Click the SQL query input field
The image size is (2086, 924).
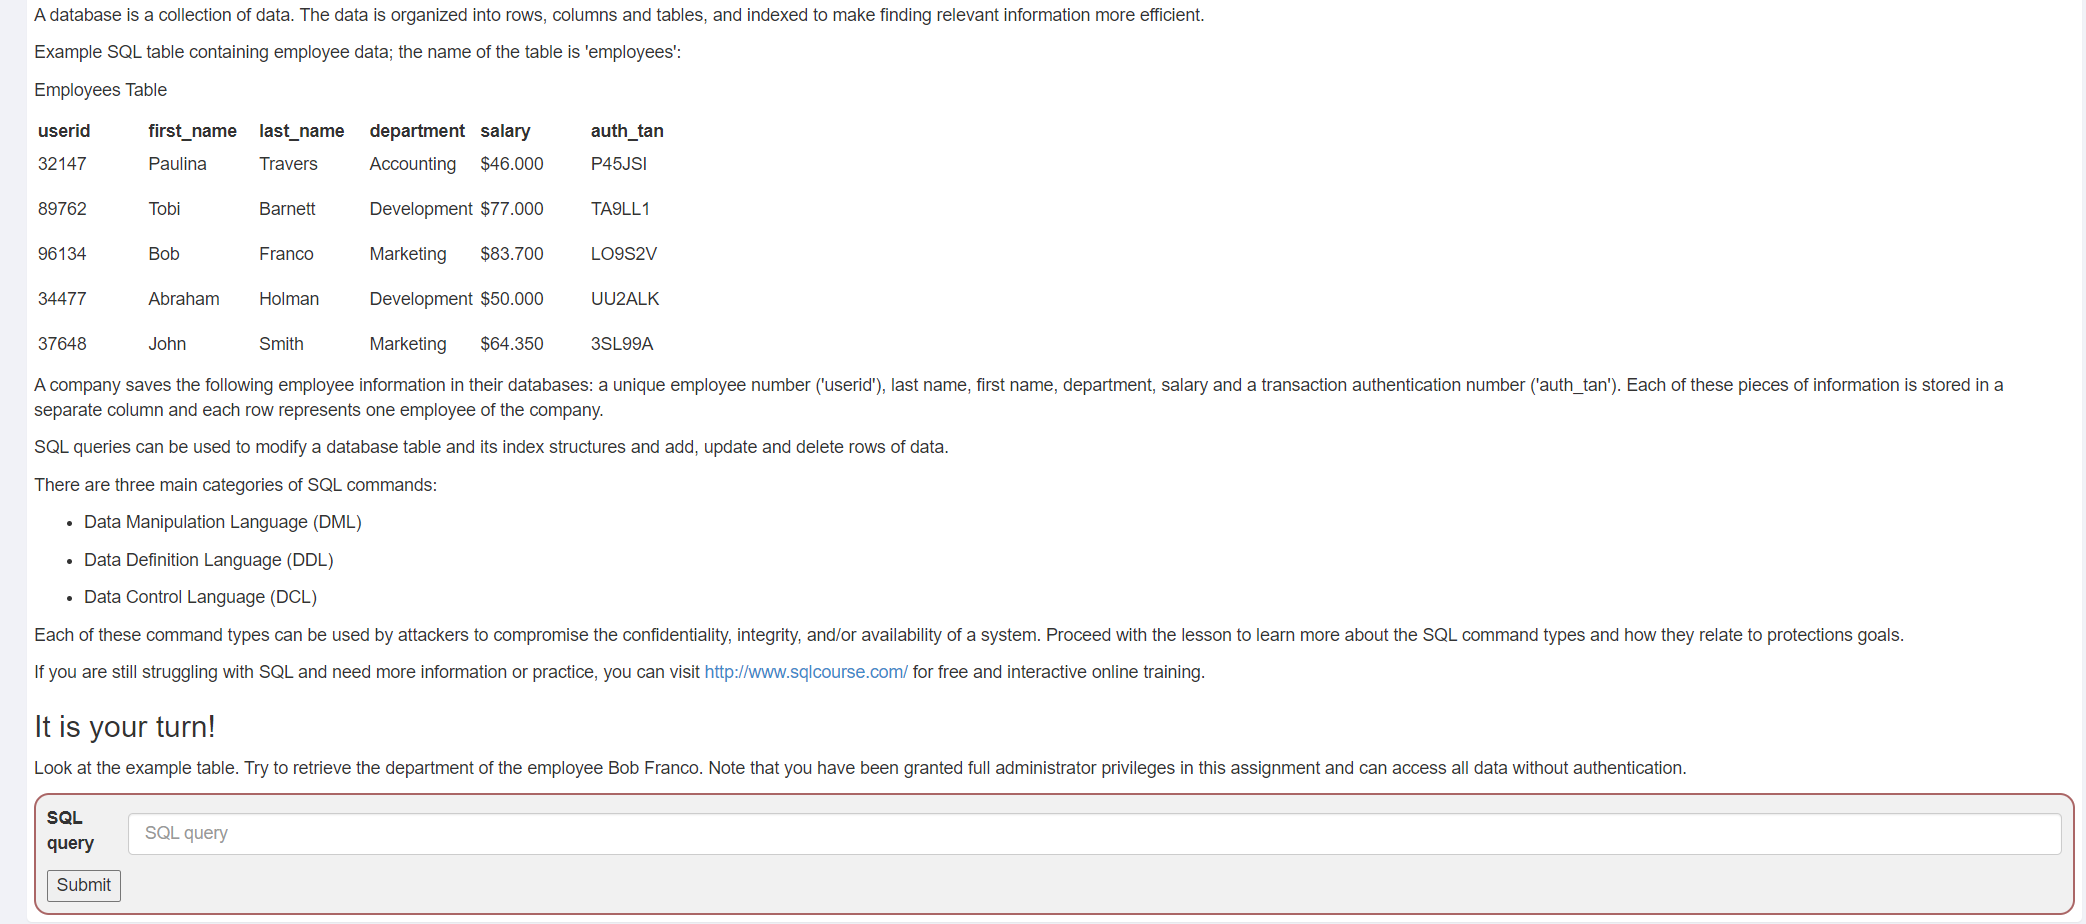point(1094,833)
